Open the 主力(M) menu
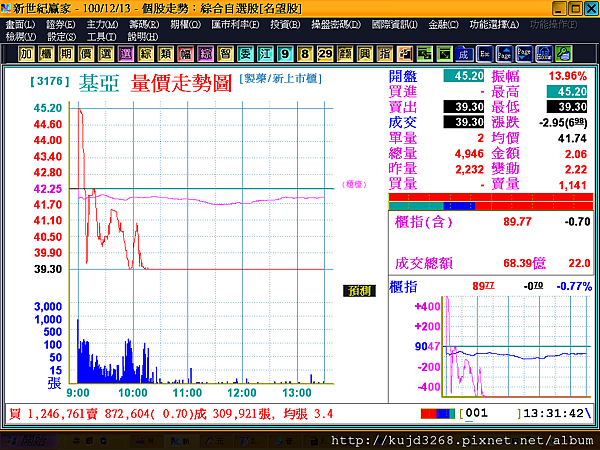This screenshot has width=600, height=450. pyautogui.click(x=102, y=25)
